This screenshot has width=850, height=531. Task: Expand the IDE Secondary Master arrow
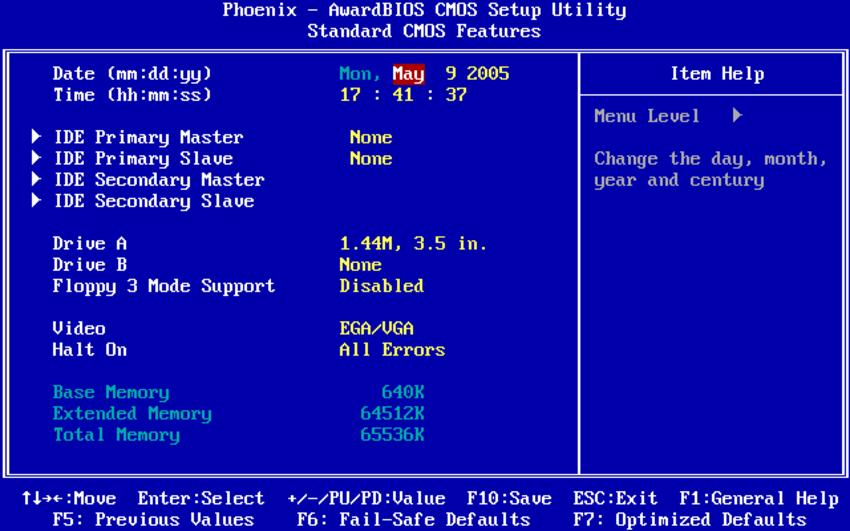pyautogui.click(x=36, y=179)
